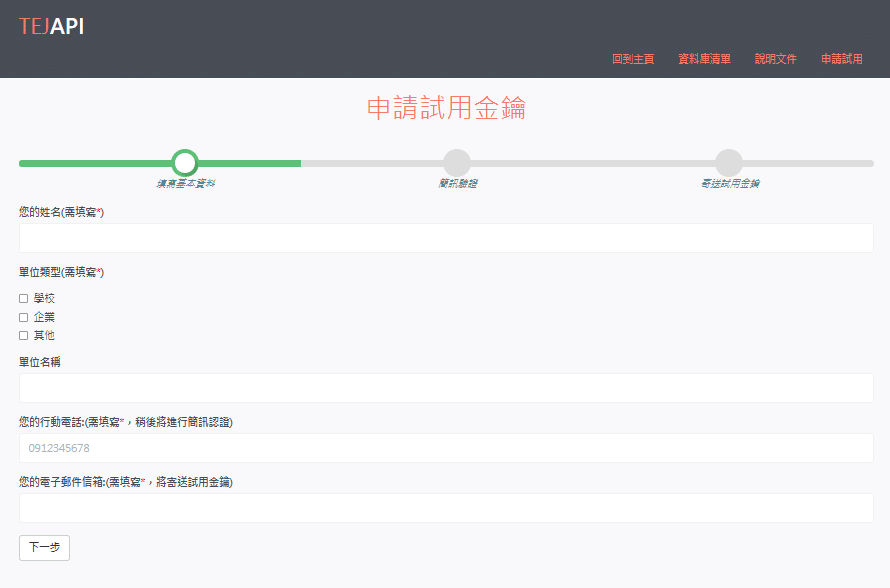Viewport: 890px width, 588px height.
Task: Focus the 電子郵件信箱 input field
Action: (446, 508)
